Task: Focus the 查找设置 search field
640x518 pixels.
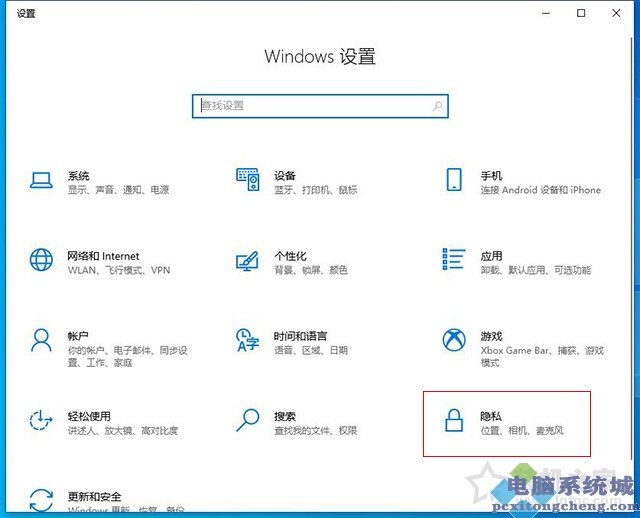Action: point(320,106)
